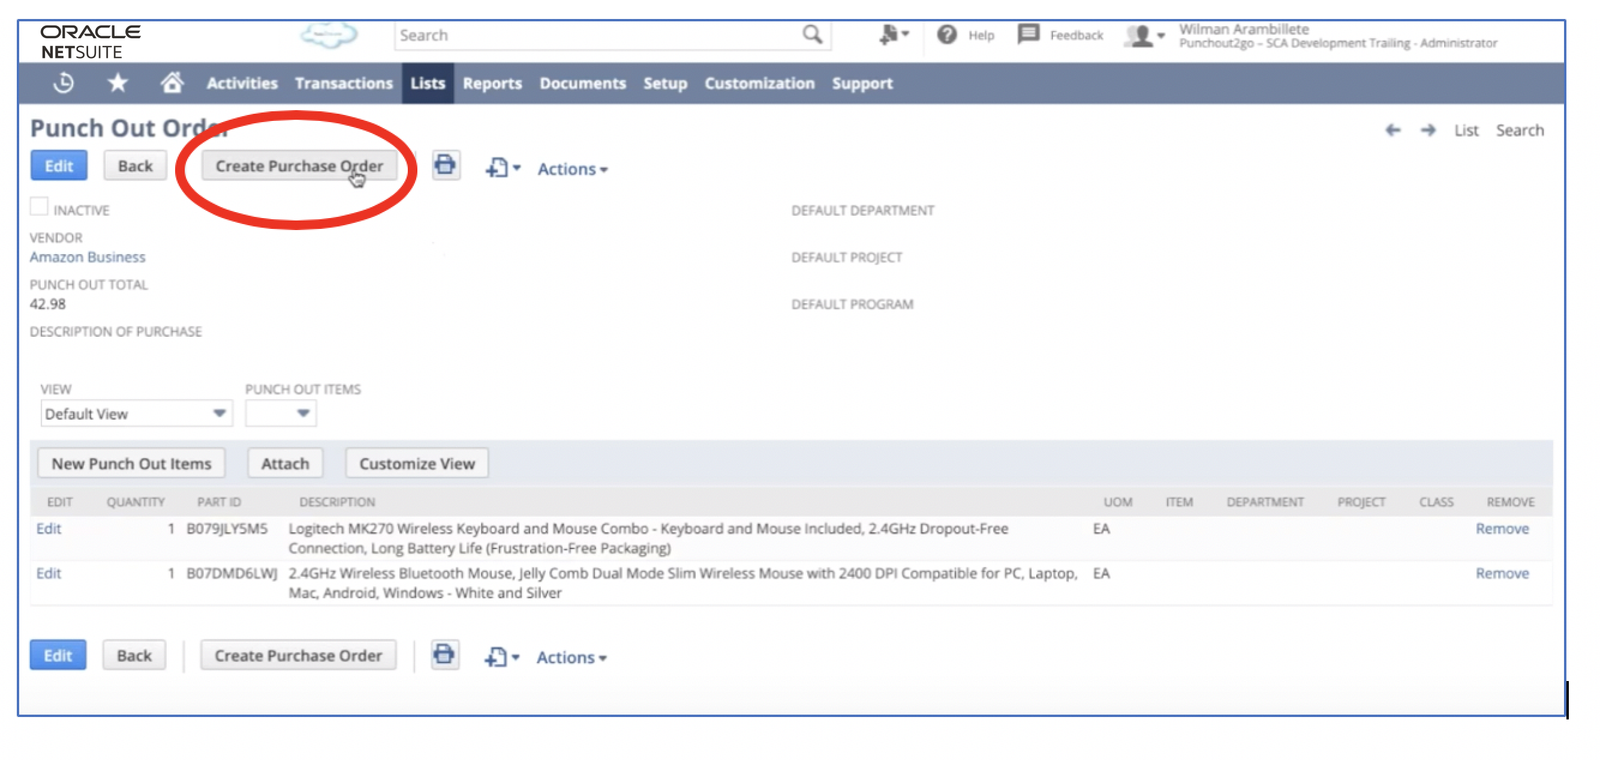Click the Oracle NetSuite logo
This screenshot has width=1600, height=760.
[x=90, y=42]
